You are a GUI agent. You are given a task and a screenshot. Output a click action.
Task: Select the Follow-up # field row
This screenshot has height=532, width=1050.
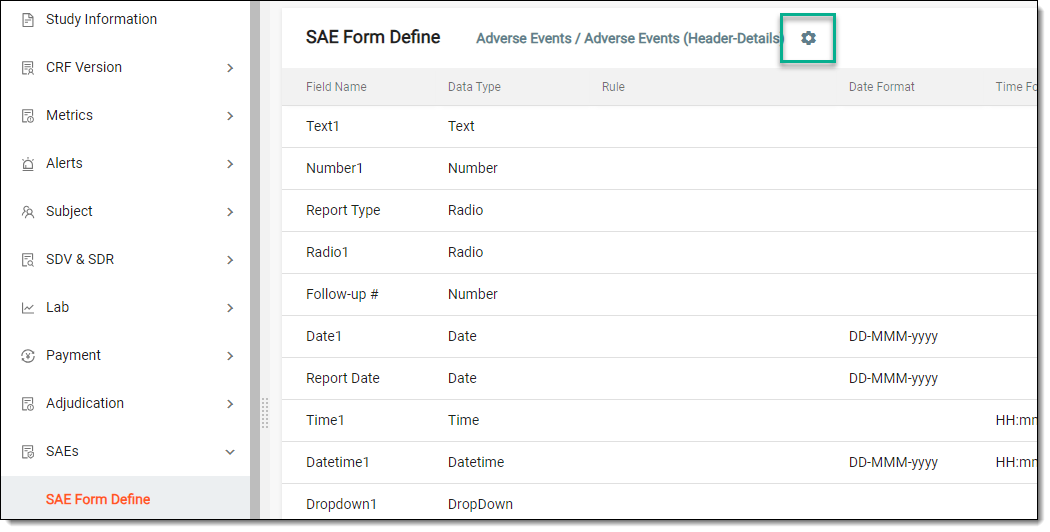(x=660, y=295)
